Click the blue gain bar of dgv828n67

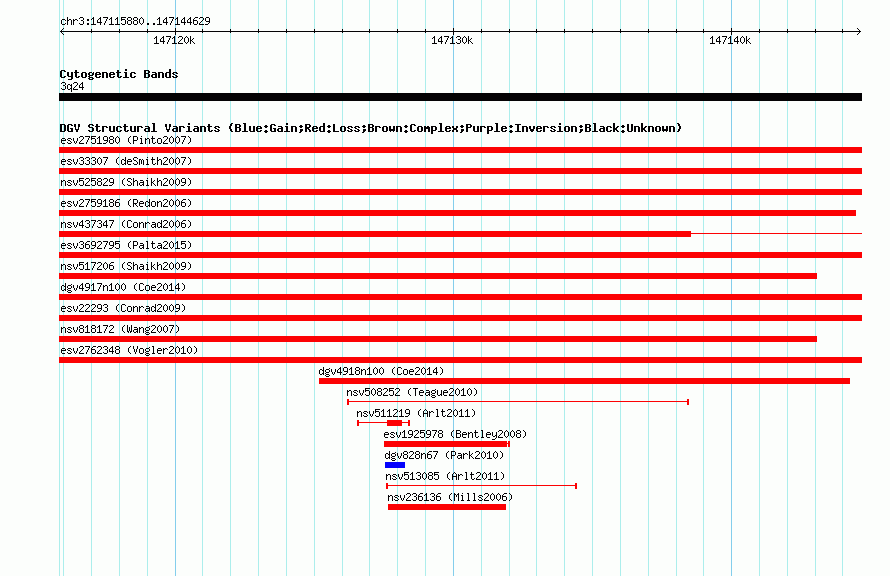[x=395, y=465]
